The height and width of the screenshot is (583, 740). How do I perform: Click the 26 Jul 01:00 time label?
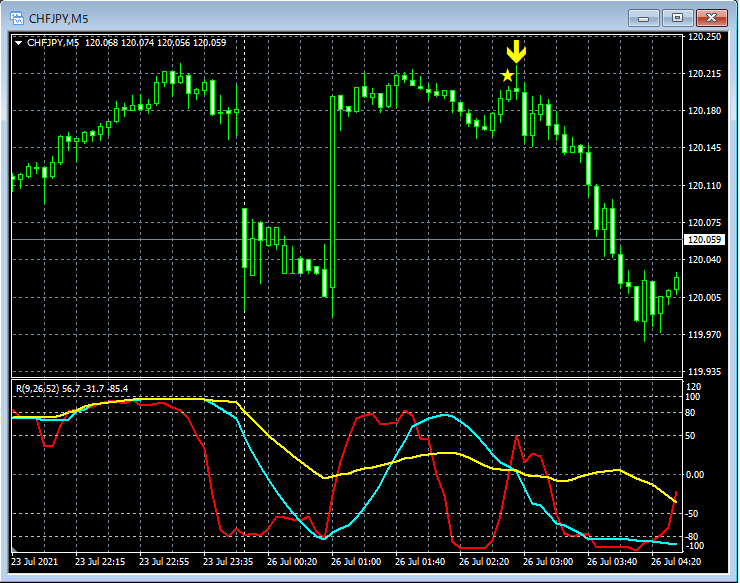[x=356, y=562]
